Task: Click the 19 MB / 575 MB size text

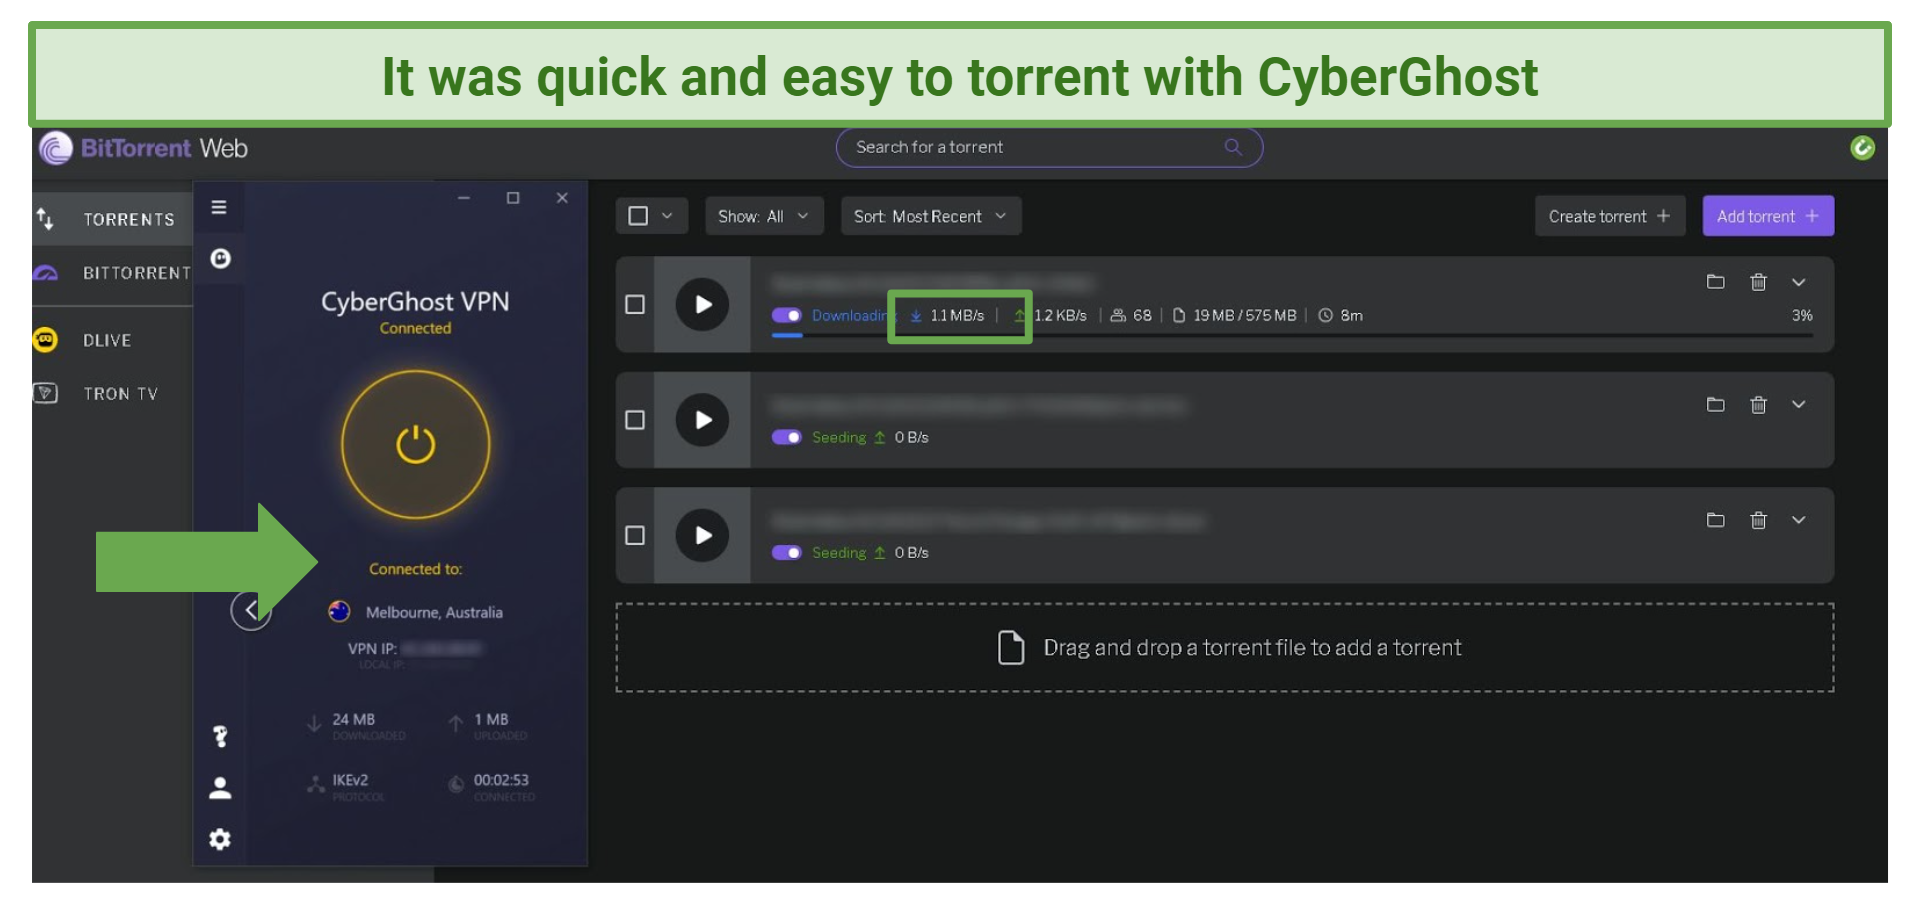Action: [x=1244, y=315]
